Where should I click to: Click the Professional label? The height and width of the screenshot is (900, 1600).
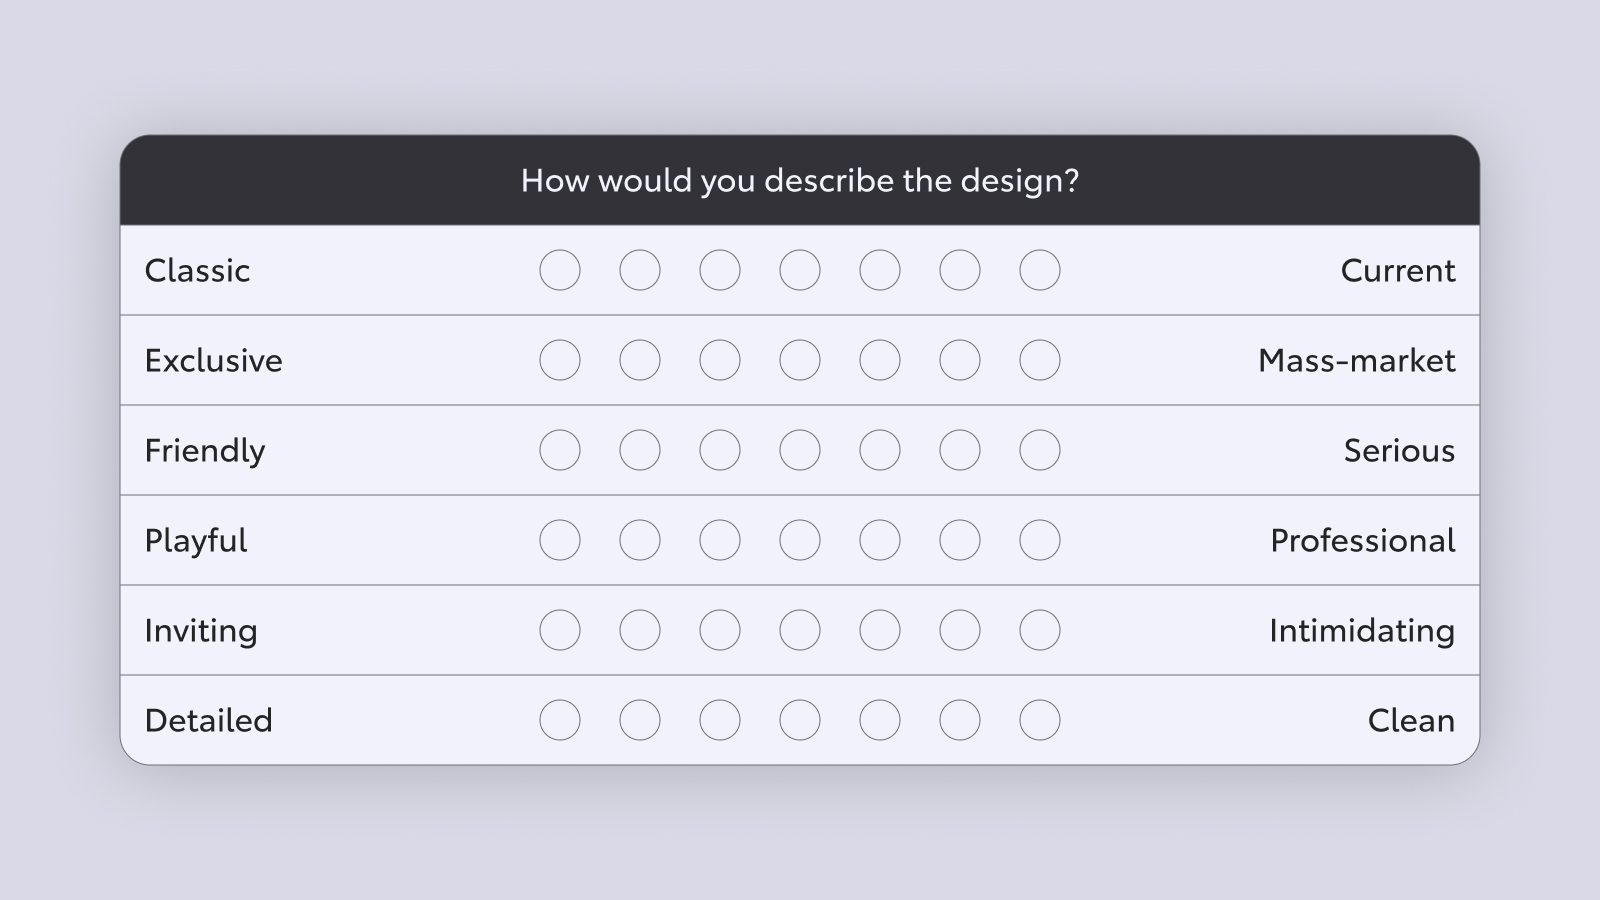pos(1363,540)
